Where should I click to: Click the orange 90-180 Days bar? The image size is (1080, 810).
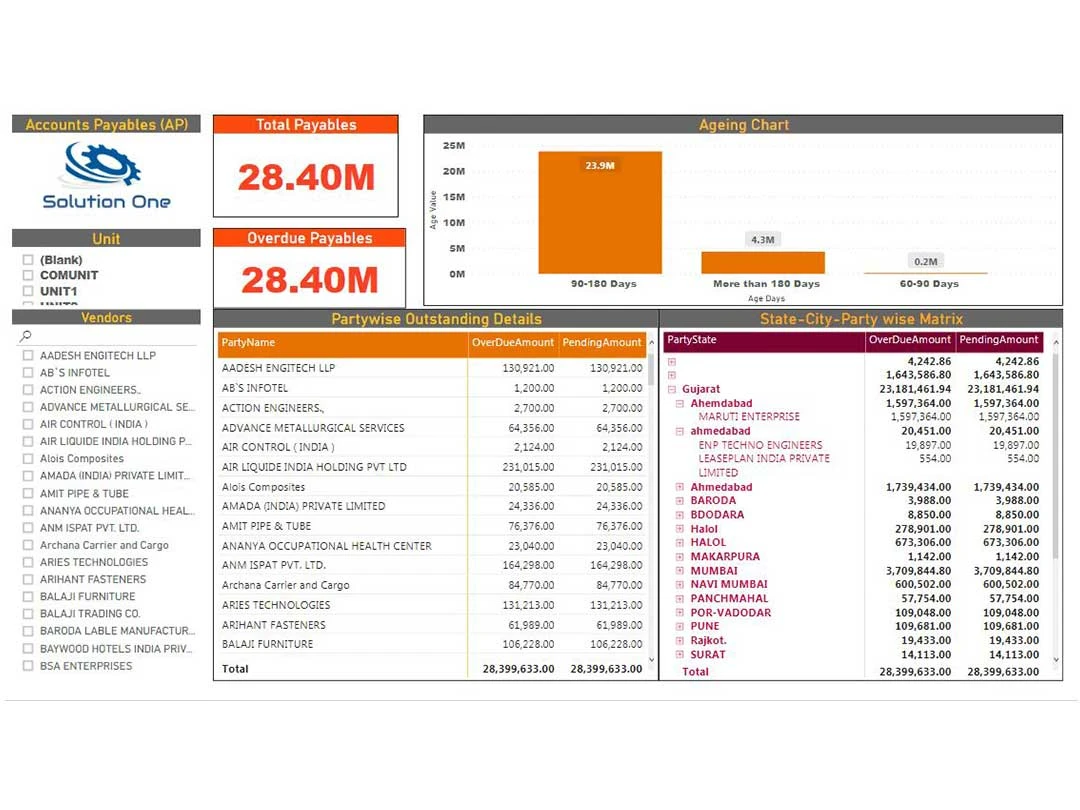click(599, 213)
